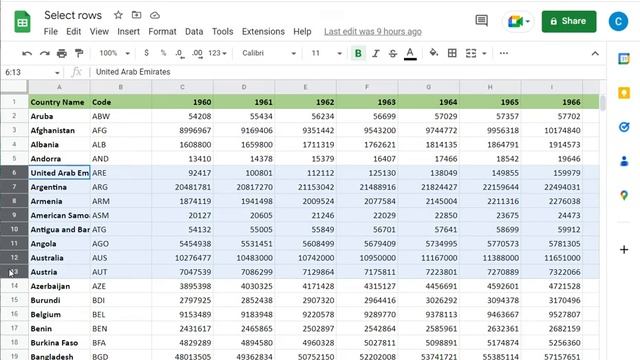Select the Azerbaijan cell
640x360 pixels.
59,286
